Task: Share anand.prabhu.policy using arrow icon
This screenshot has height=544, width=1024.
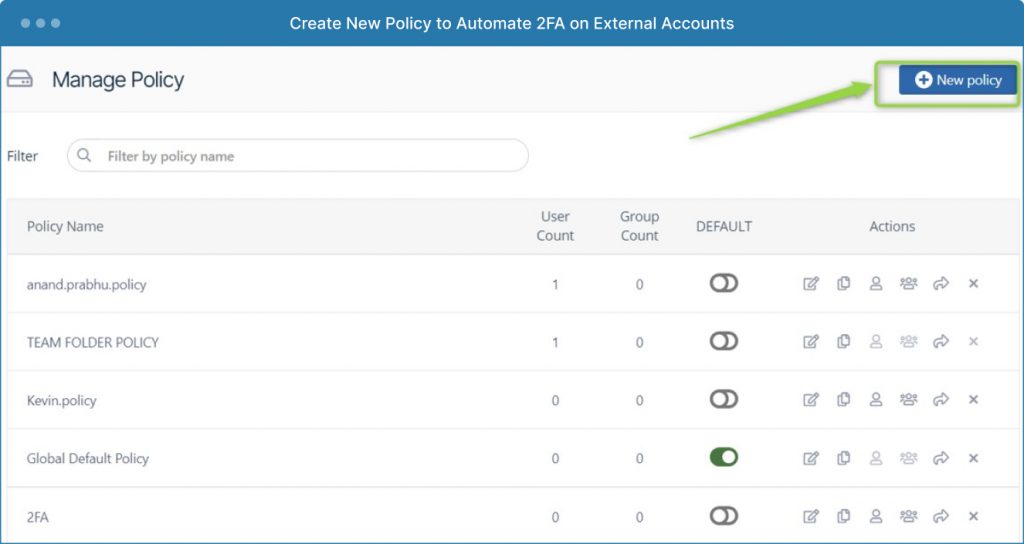Action: (x=941, y=283)
